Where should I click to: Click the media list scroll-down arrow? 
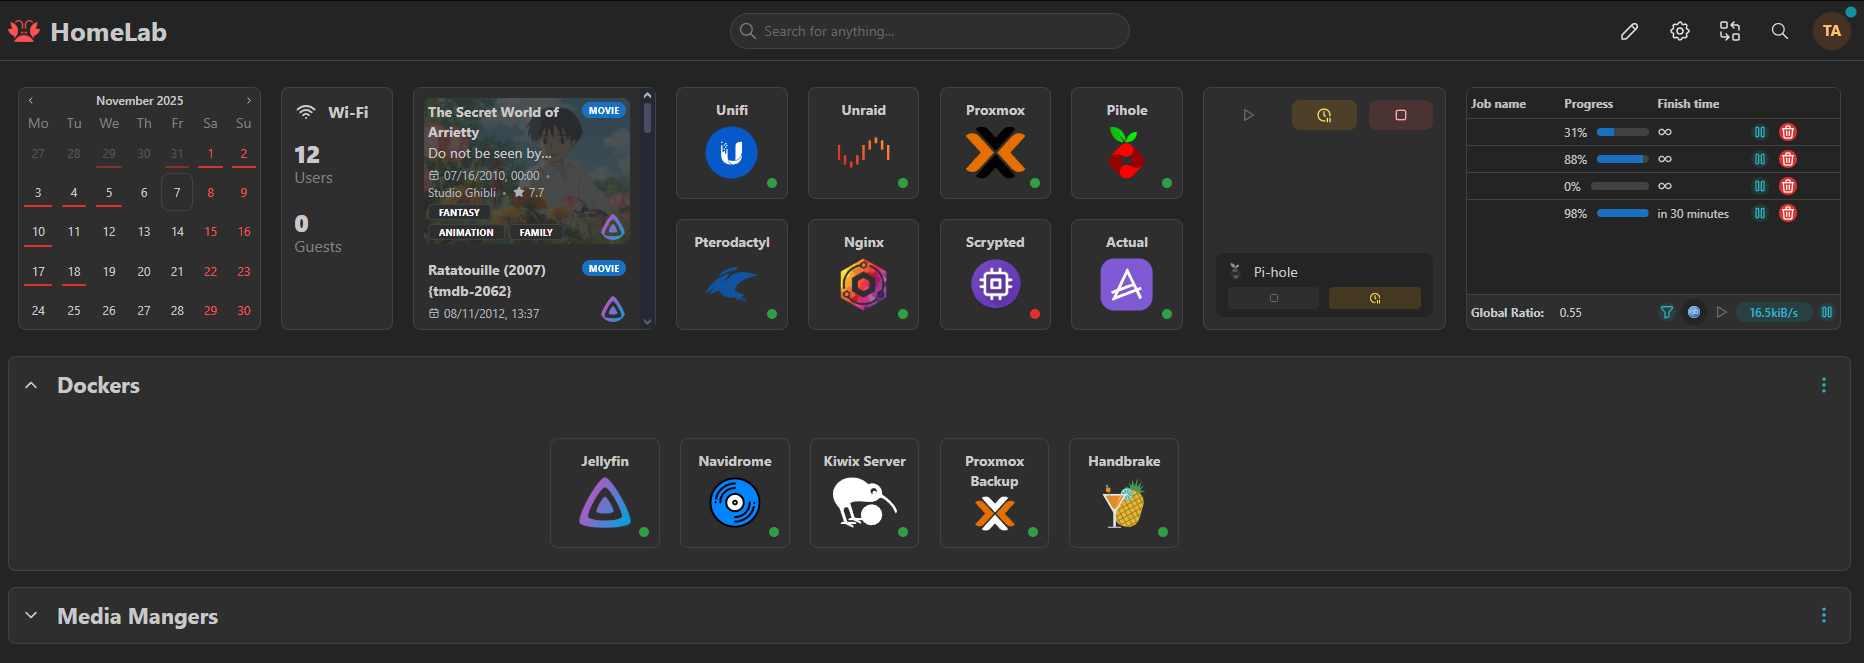click(647, 321)
